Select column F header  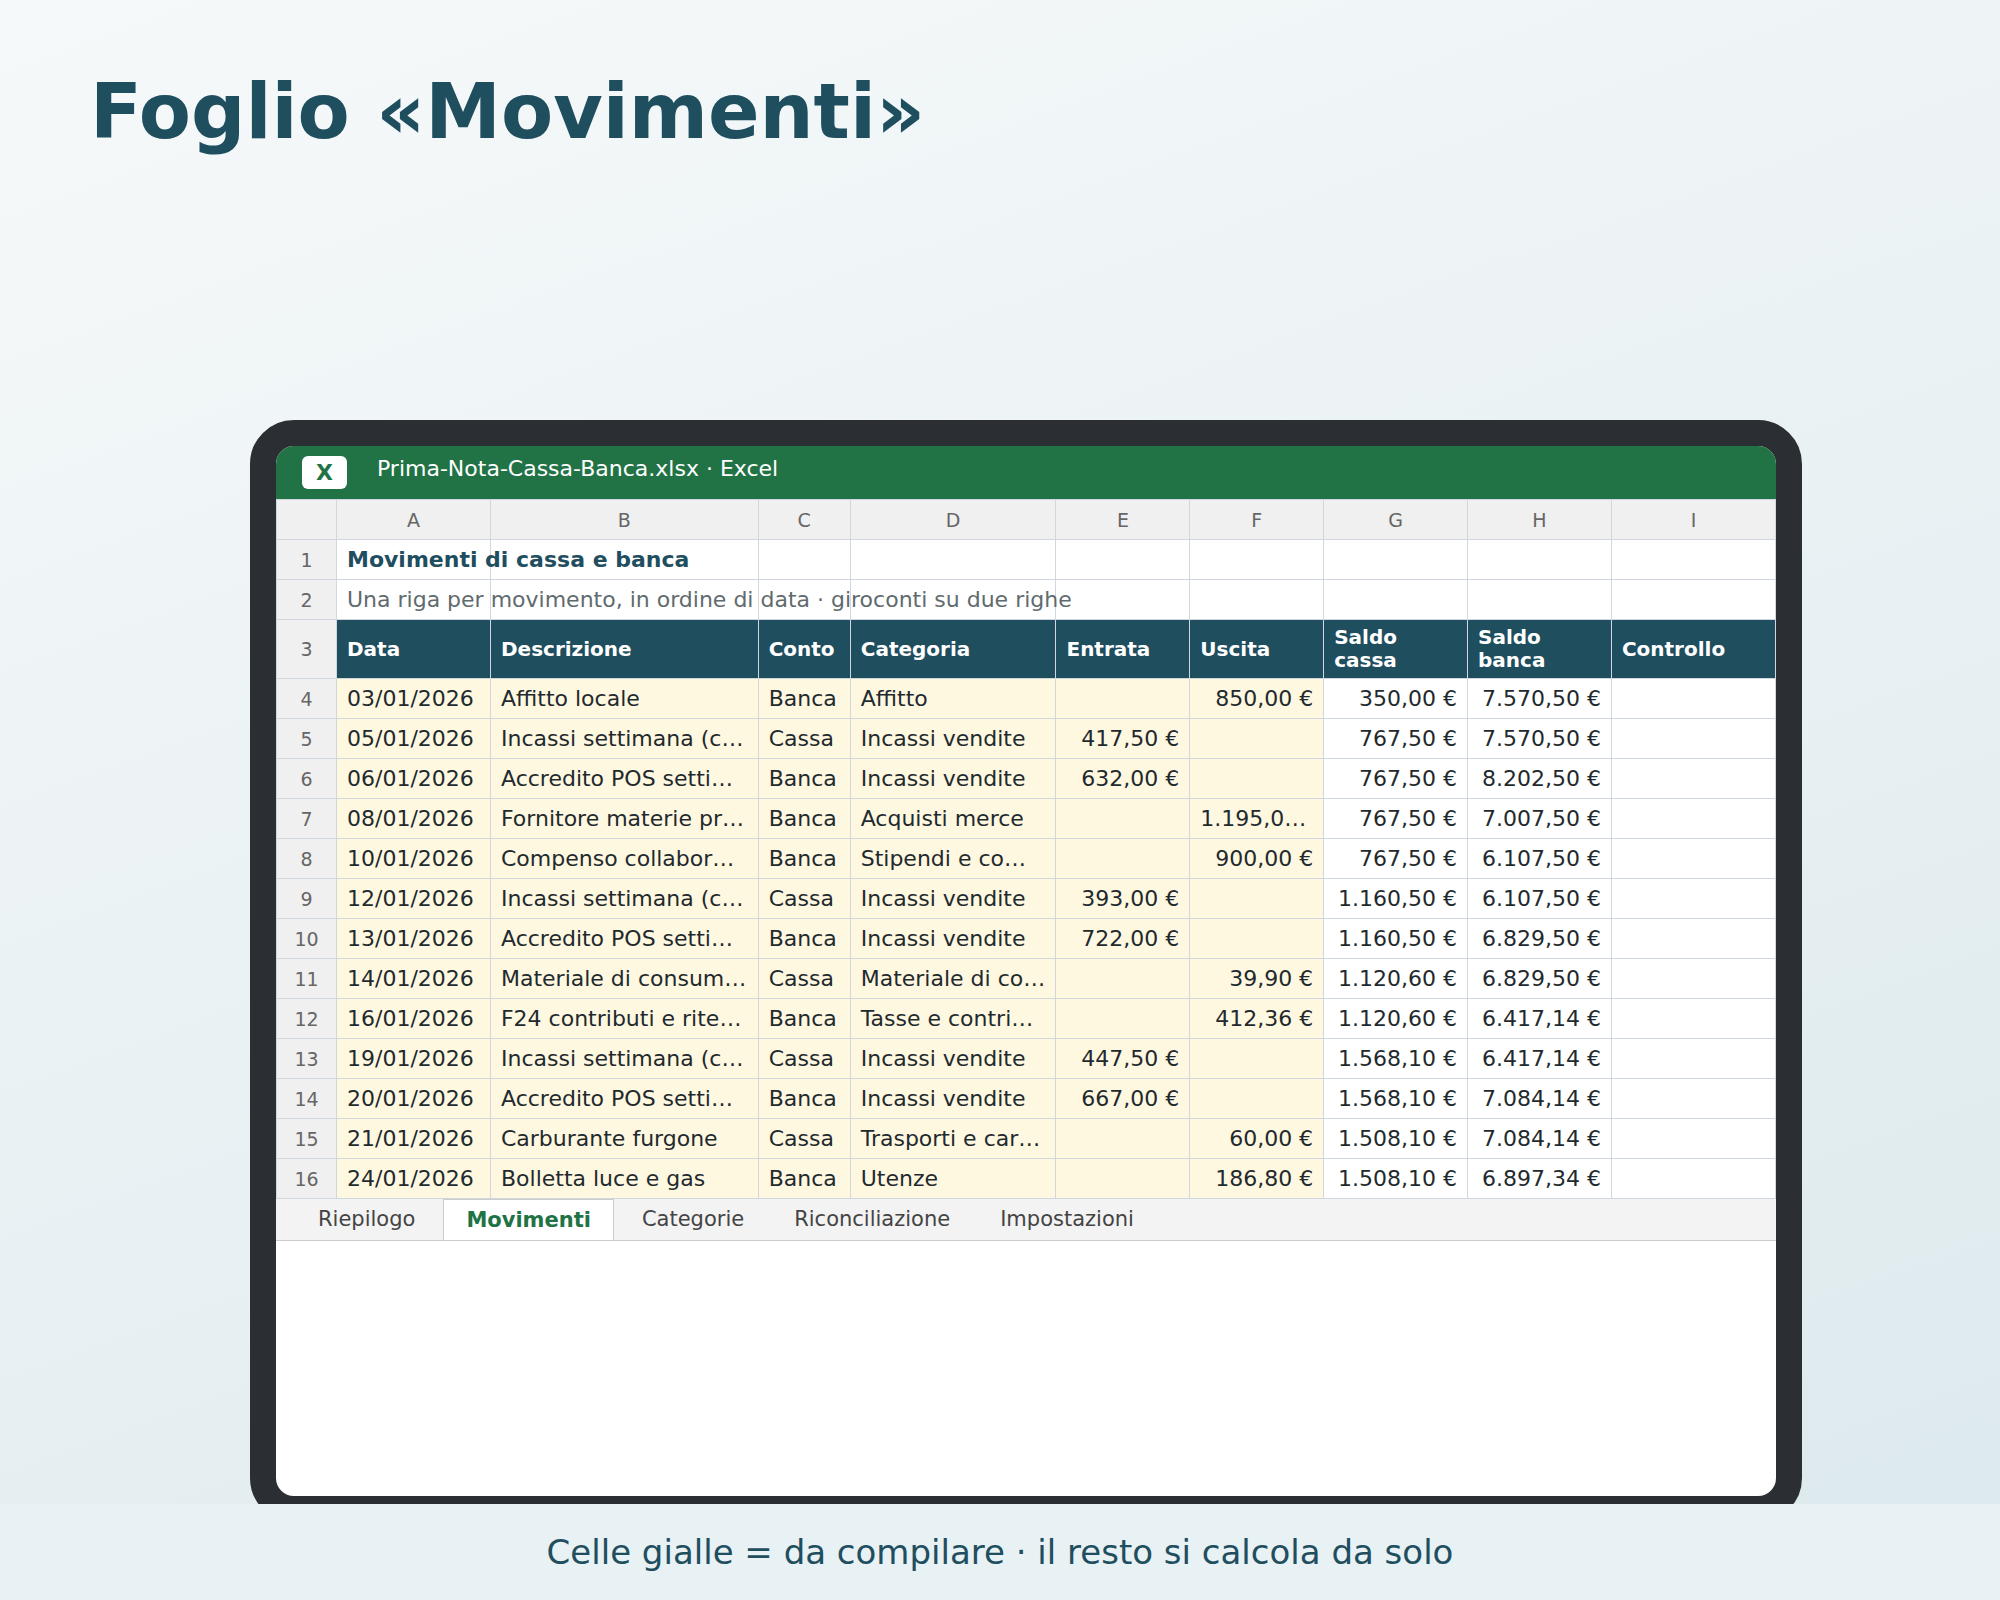tap(1256, 520)
